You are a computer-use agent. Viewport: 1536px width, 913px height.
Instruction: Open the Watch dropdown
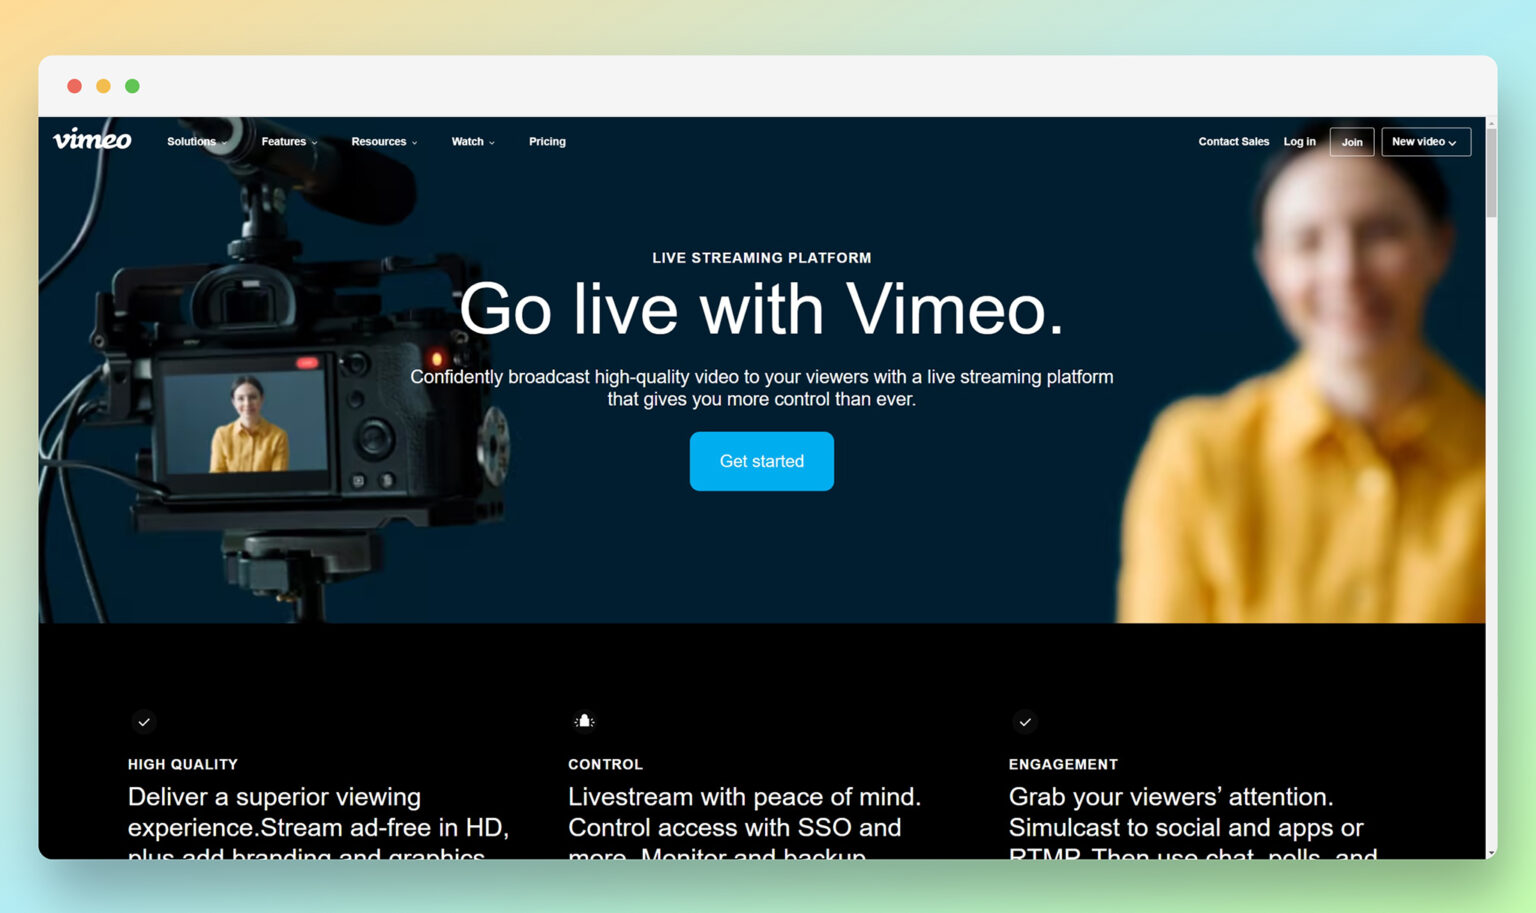coord(472,141)
